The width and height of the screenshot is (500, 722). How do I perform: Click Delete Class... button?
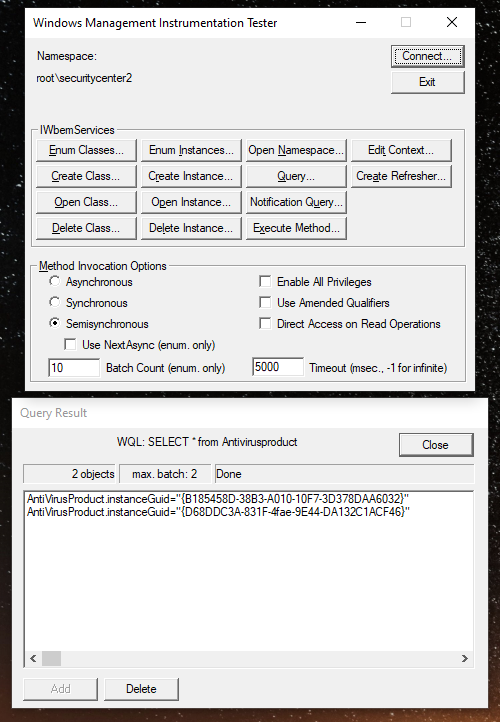[x=86, y=228]
